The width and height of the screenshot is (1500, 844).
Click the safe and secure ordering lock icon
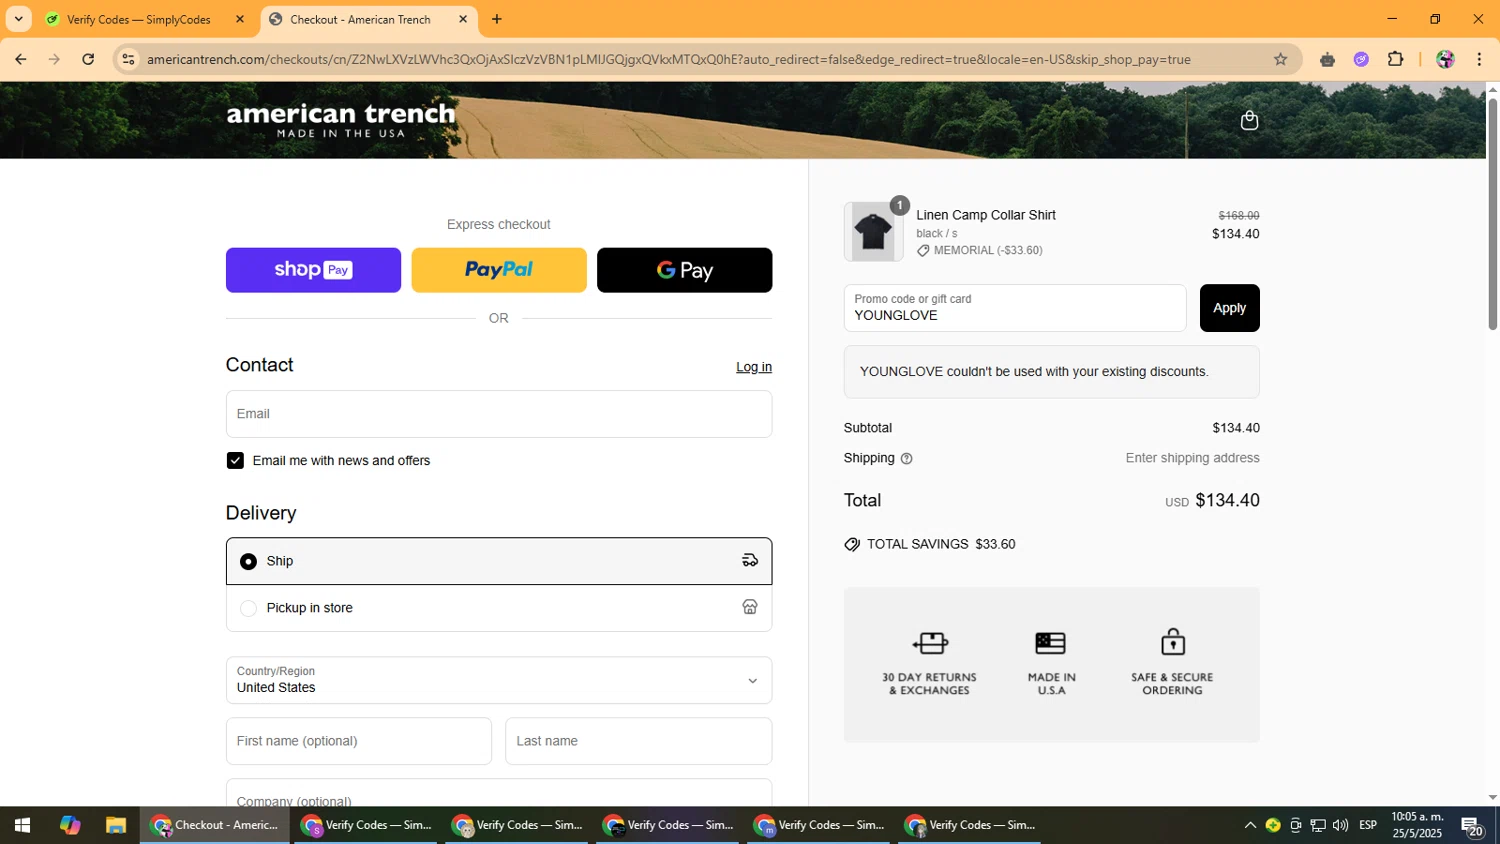[1173, 641]
